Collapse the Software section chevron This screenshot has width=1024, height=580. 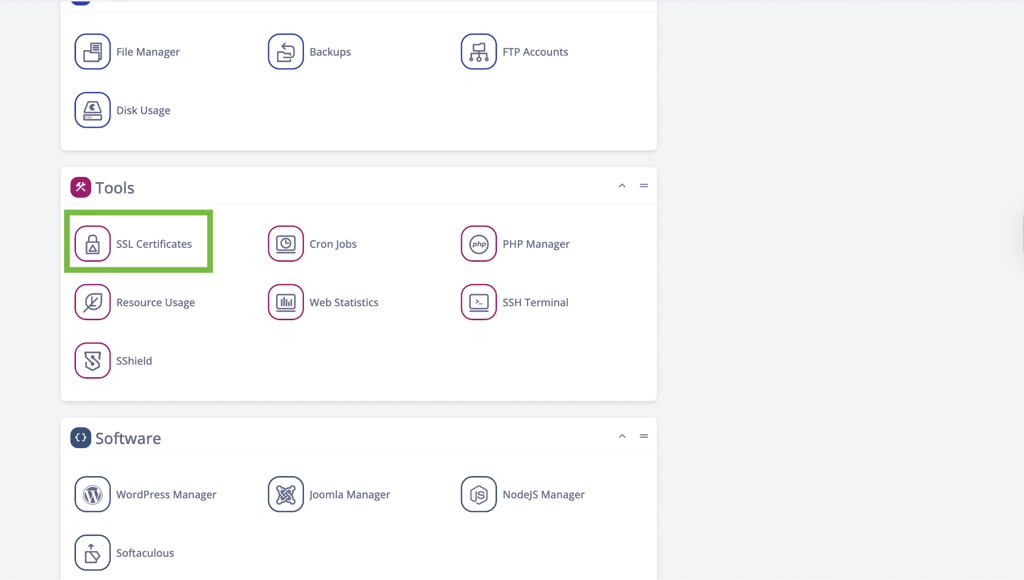click(x=622, y=436)
